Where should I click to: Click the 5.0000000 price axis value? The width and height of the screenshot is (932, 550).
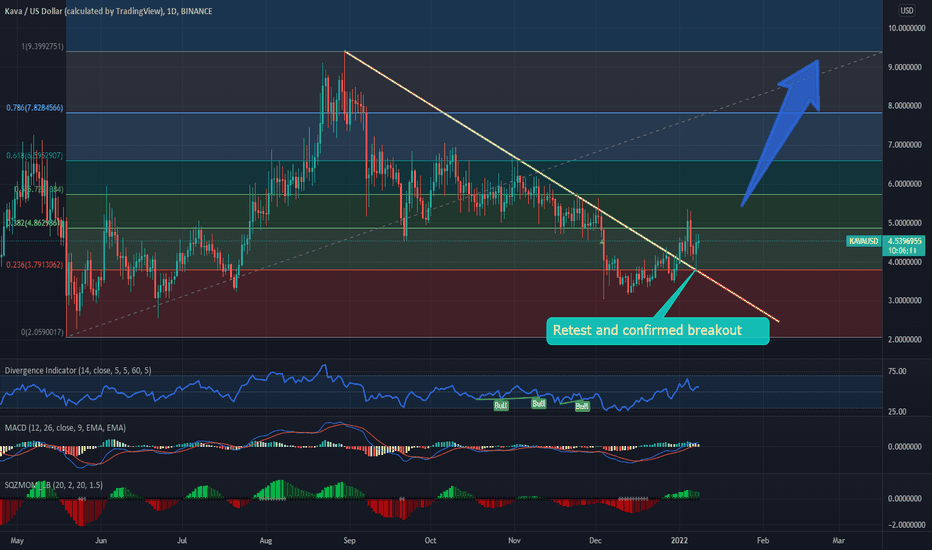tap(906, 223)
